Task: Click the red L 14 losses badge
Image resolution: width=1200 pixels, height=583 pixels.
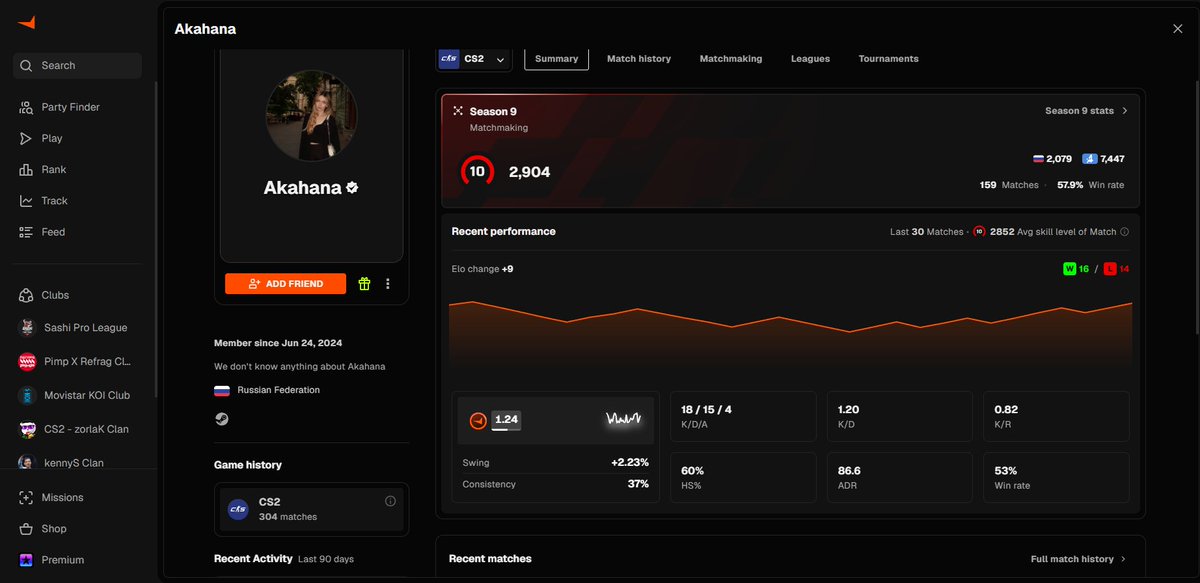Action: (x=1116, y=269)
